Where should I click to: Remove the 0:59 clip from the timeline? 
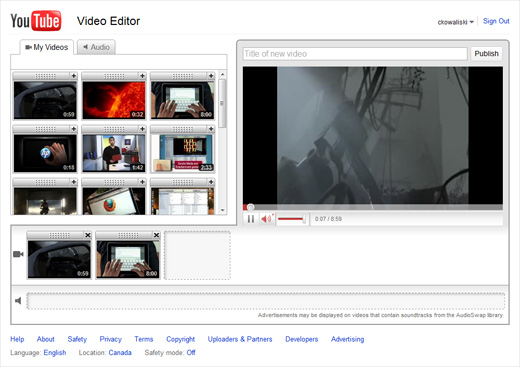click(x=88, y=235)
